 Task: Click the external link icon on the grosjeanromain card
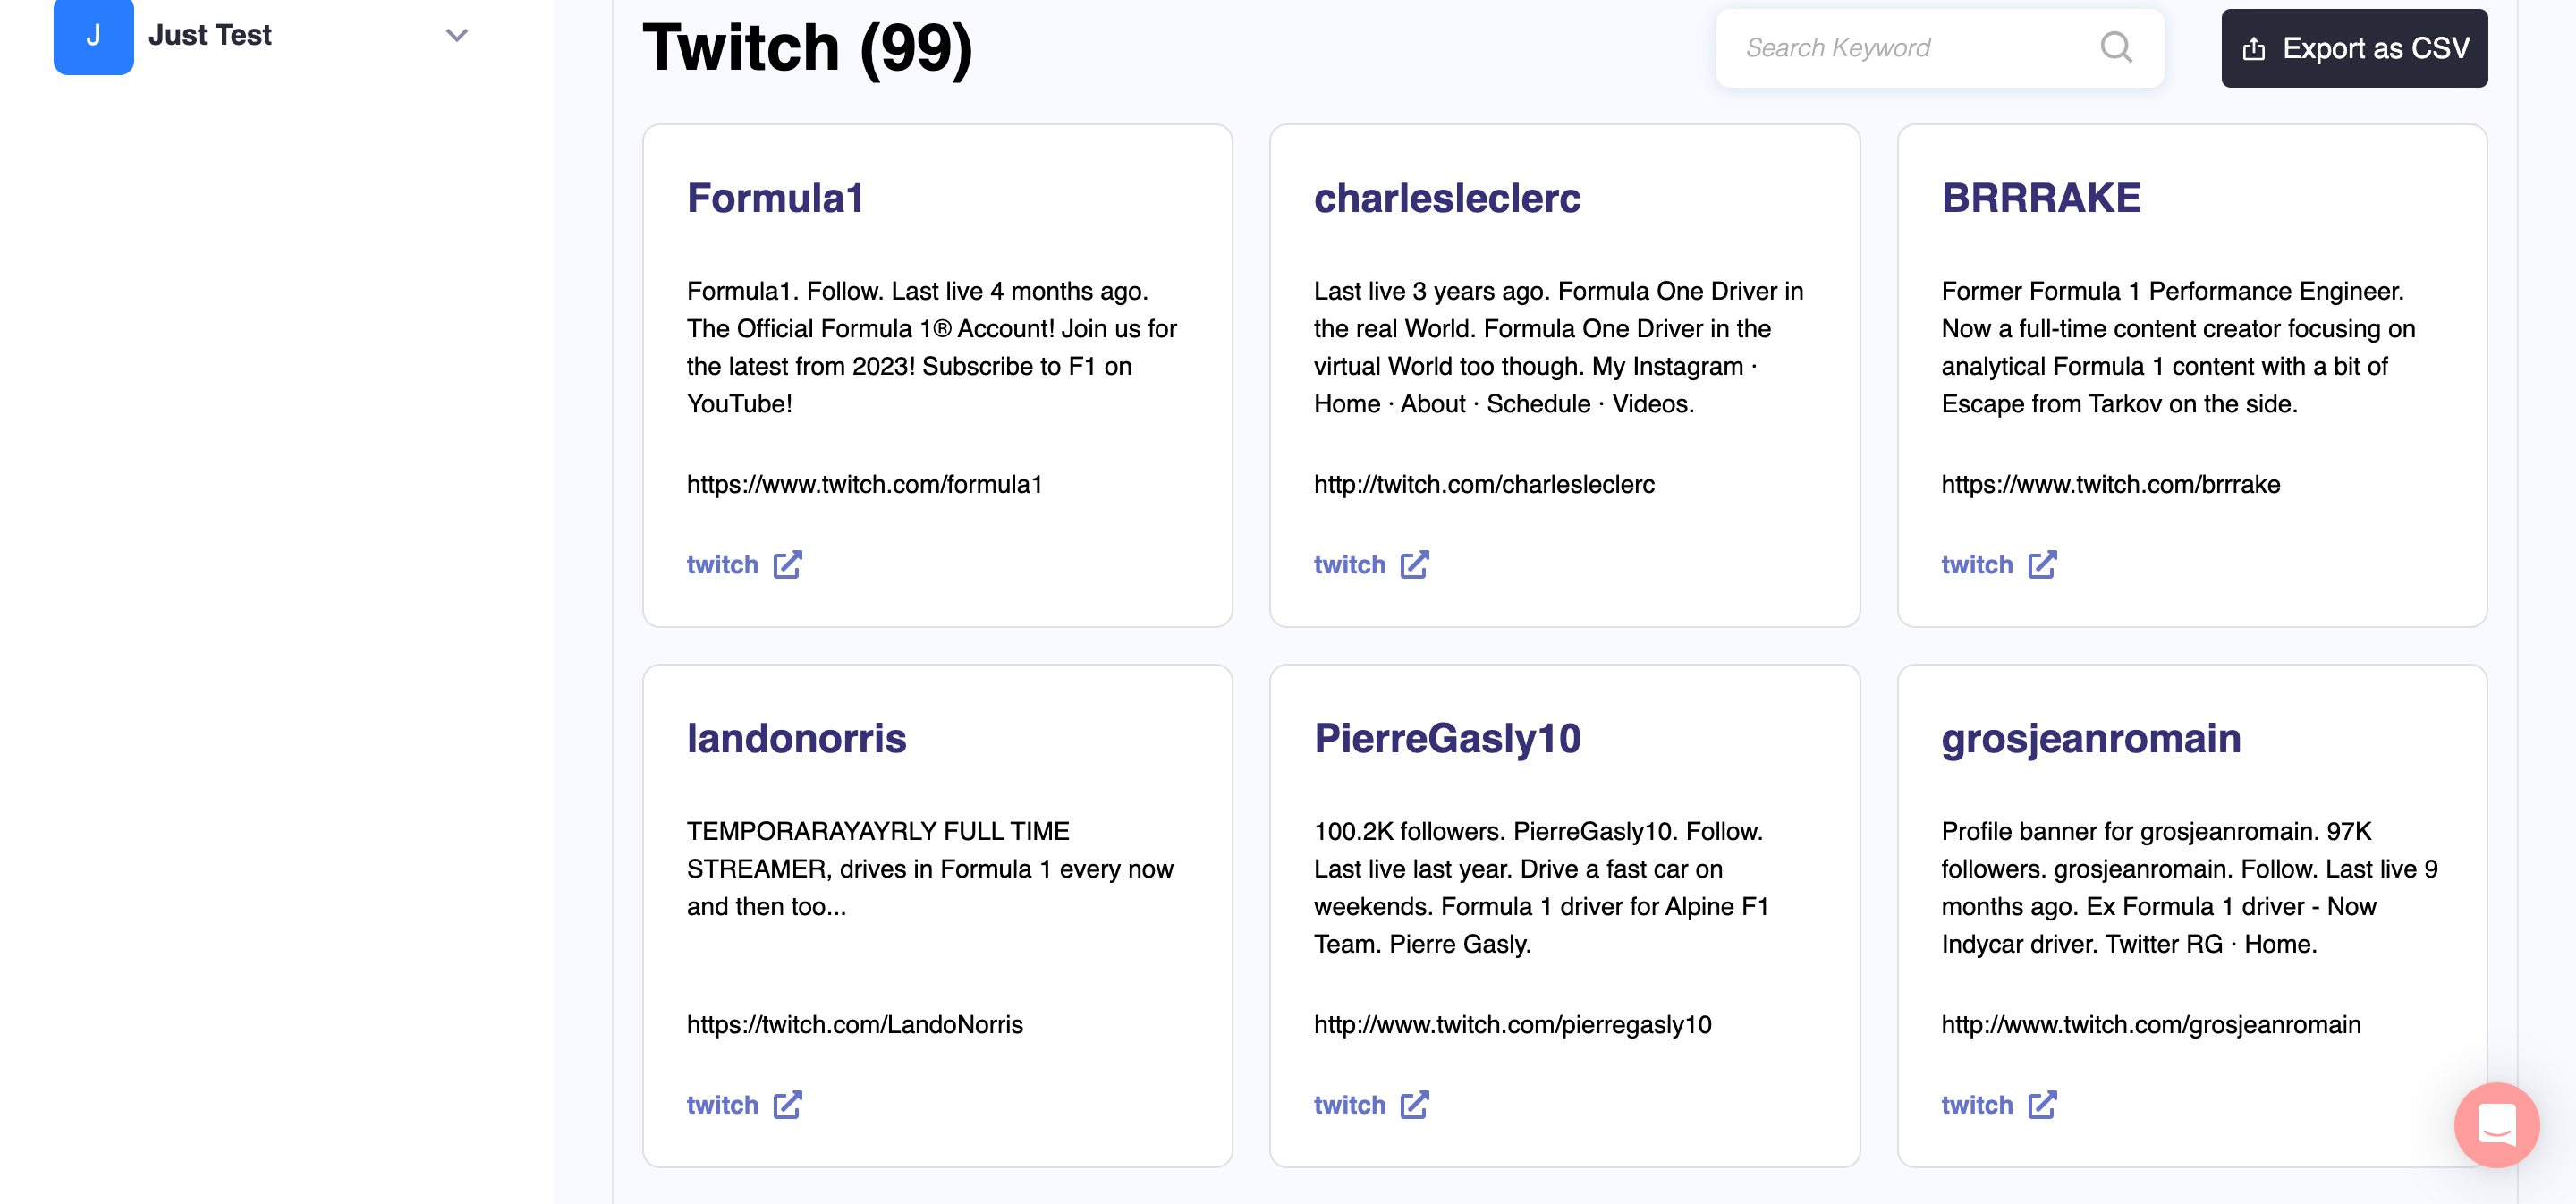pos(2042,1105)
